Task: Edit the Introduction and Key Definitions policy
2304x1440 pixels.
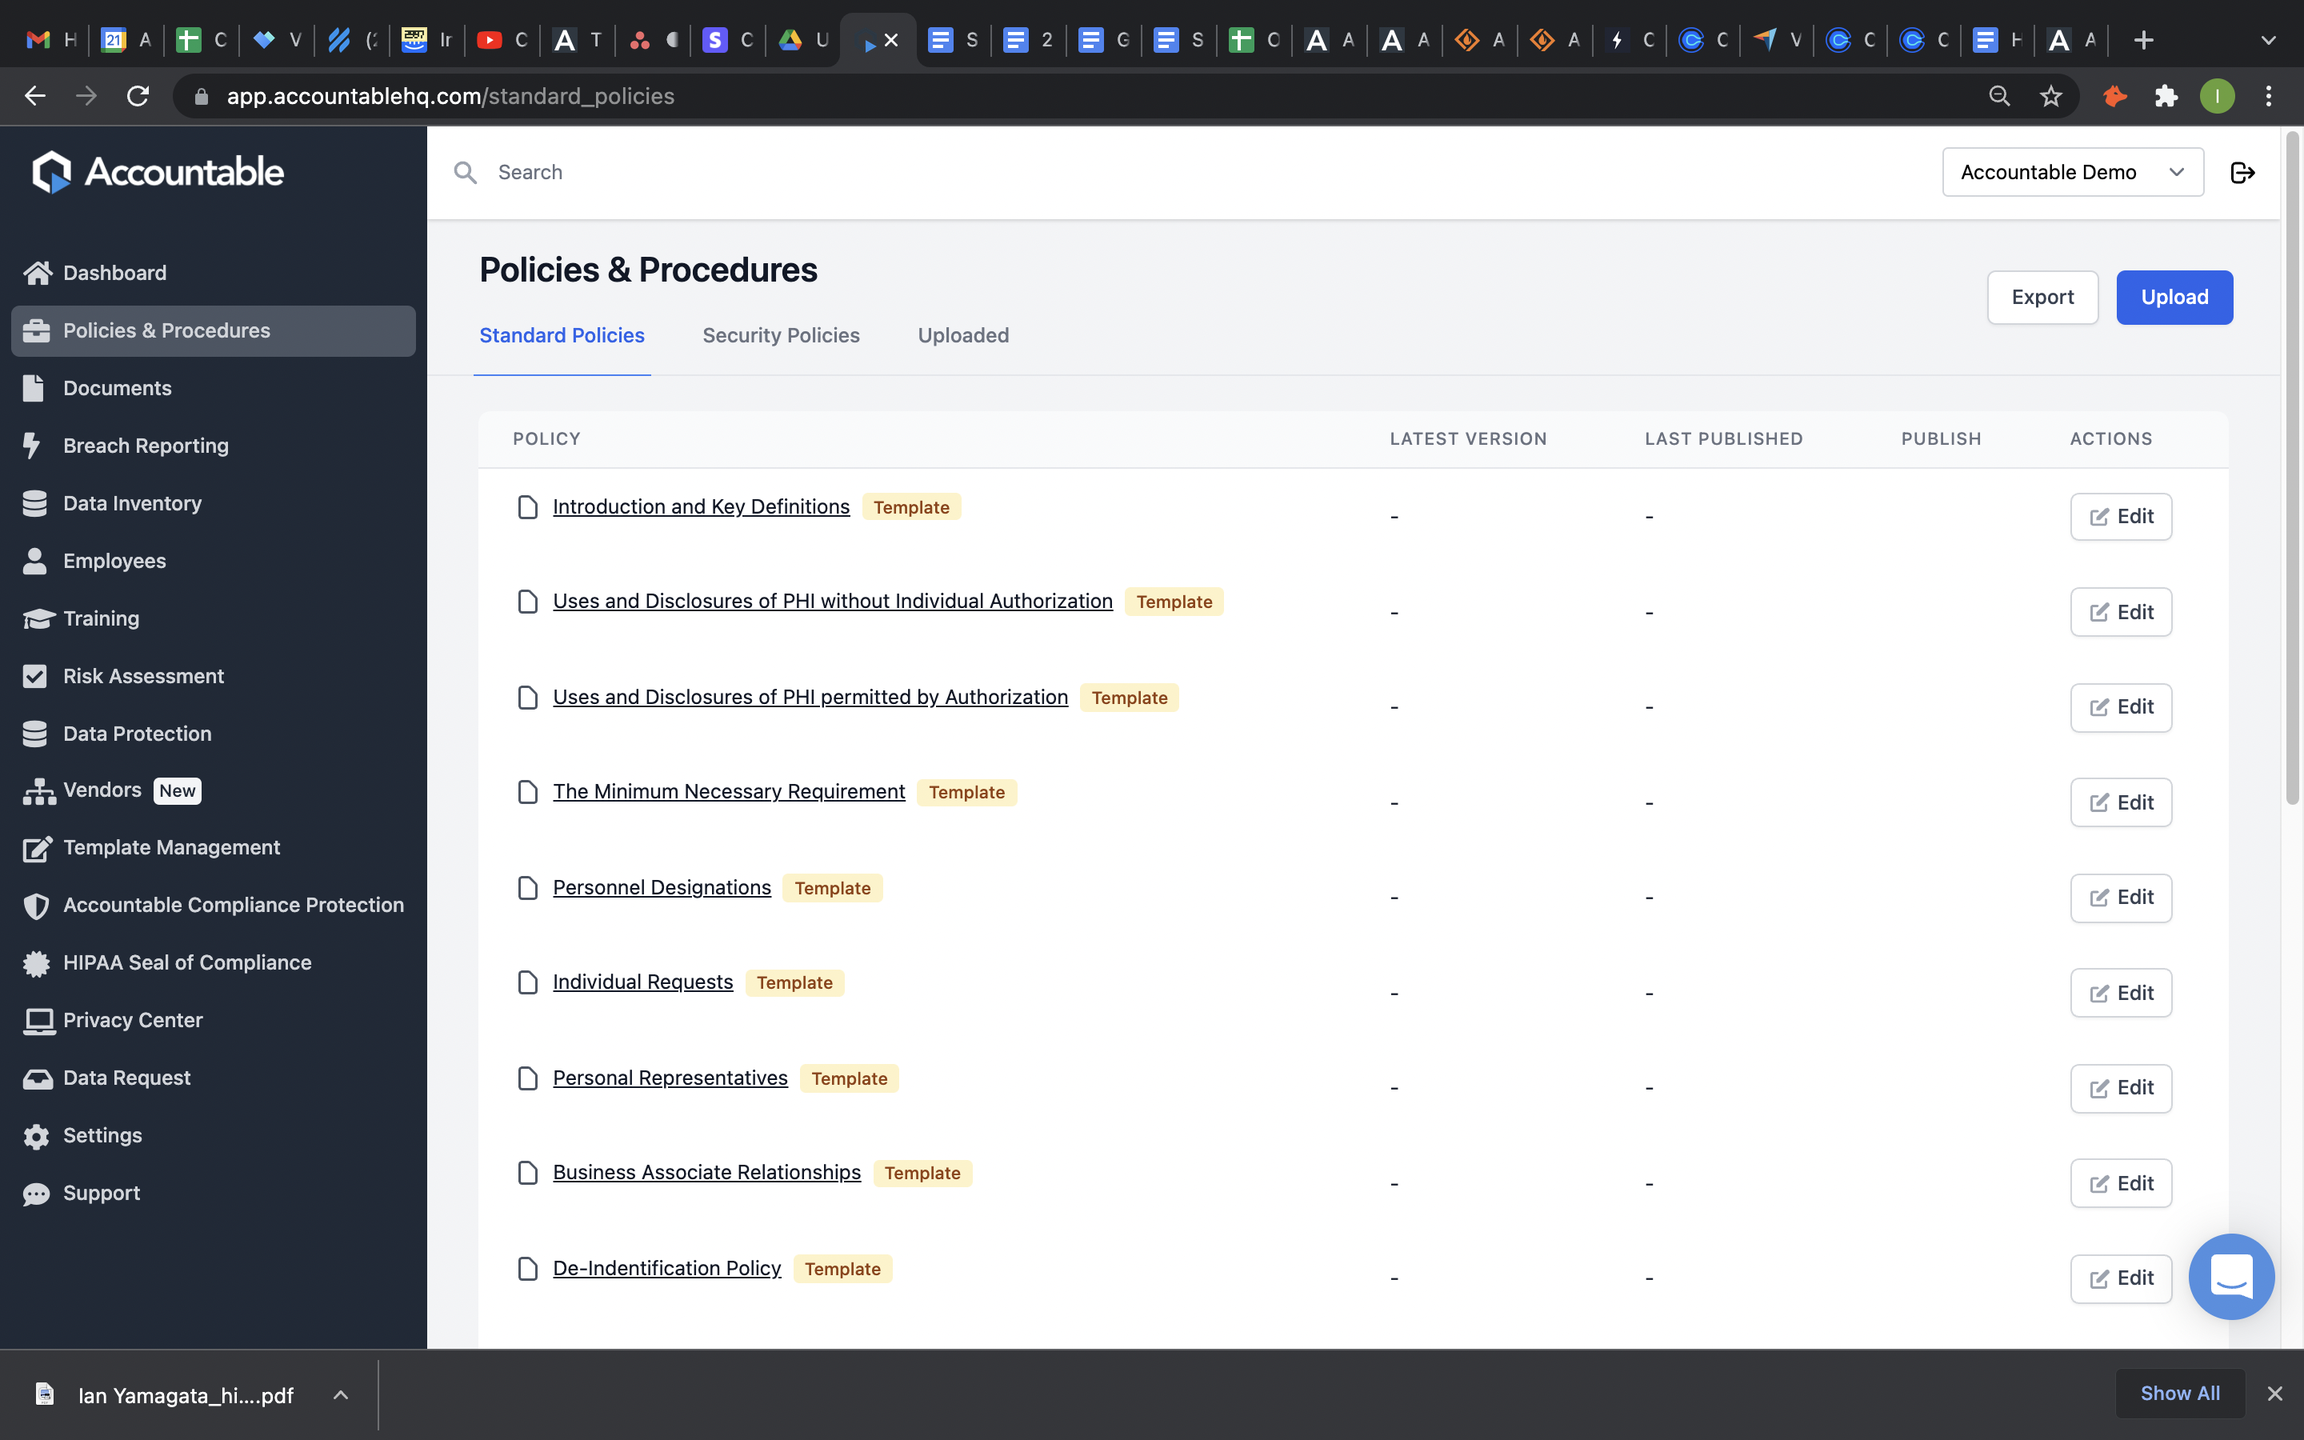Action: [2121, 517]
